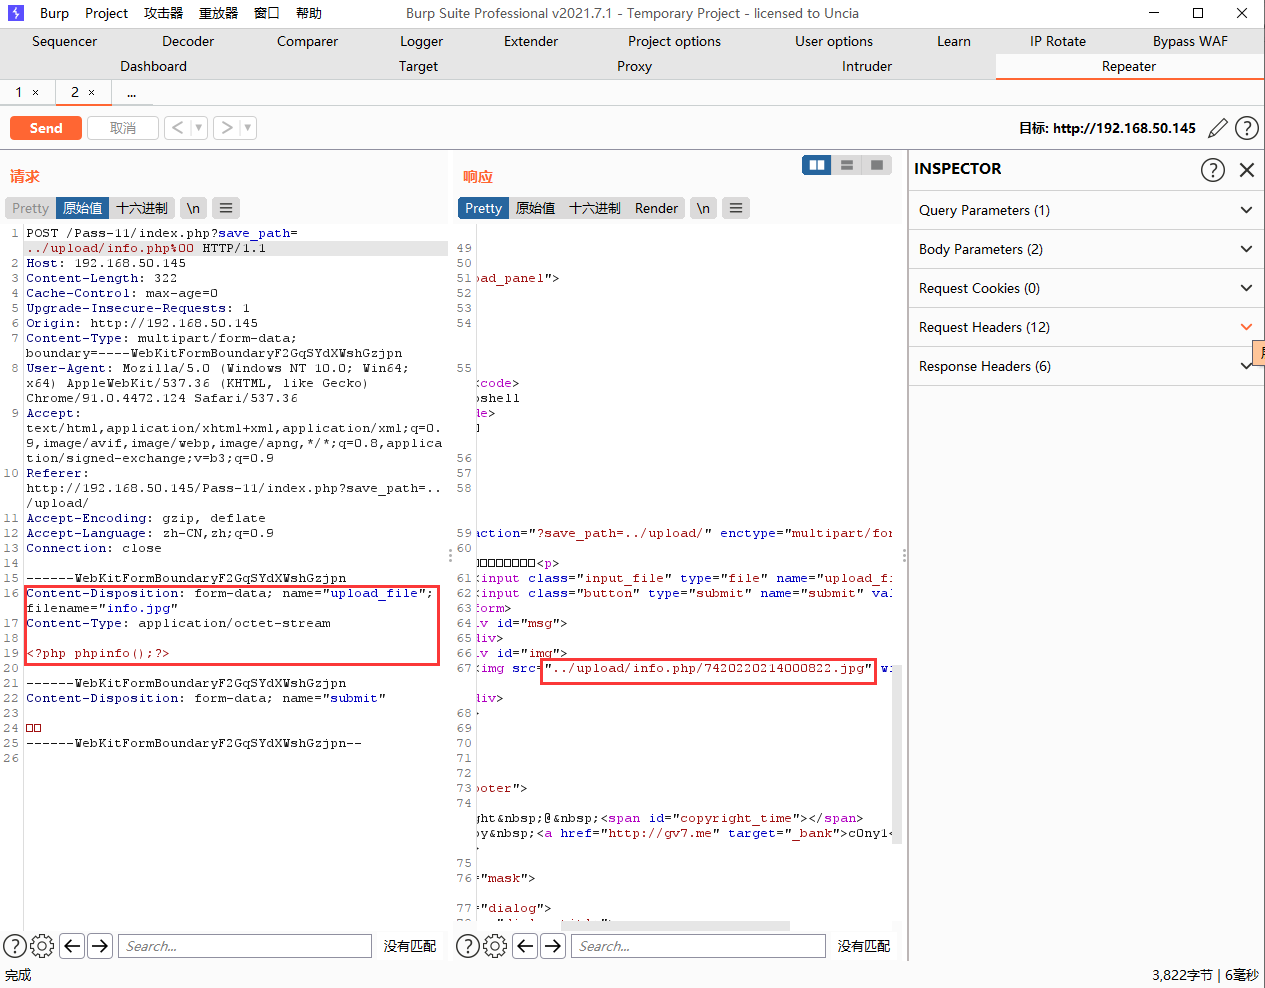Screen dimensions: 1265x988
Task: Click the response search field
Action: [698, 946]
